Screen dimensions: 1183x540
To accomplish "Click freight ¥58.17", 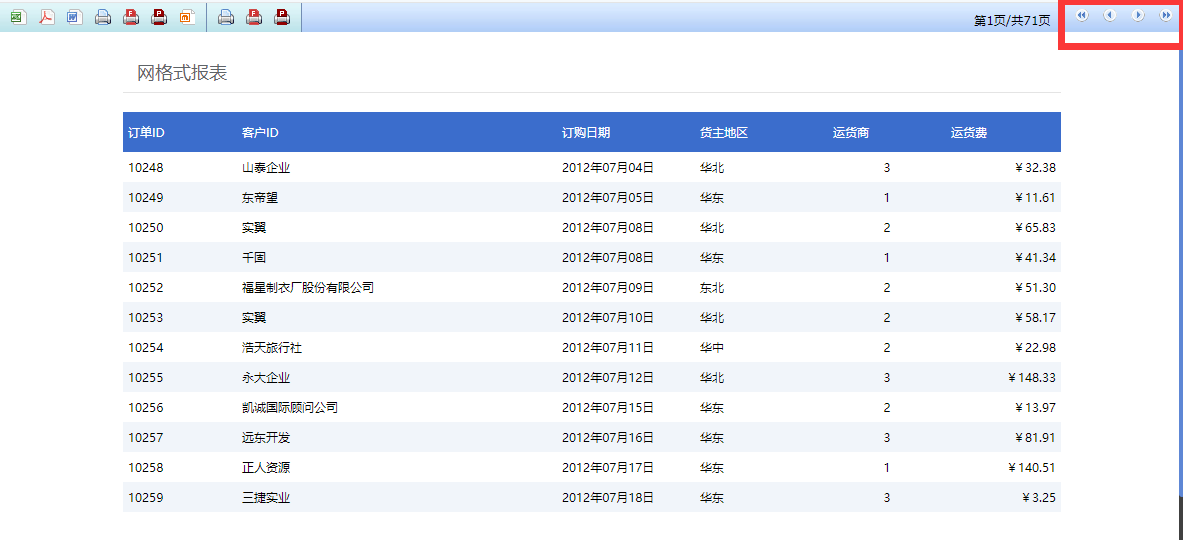I will pos(1035,318).
